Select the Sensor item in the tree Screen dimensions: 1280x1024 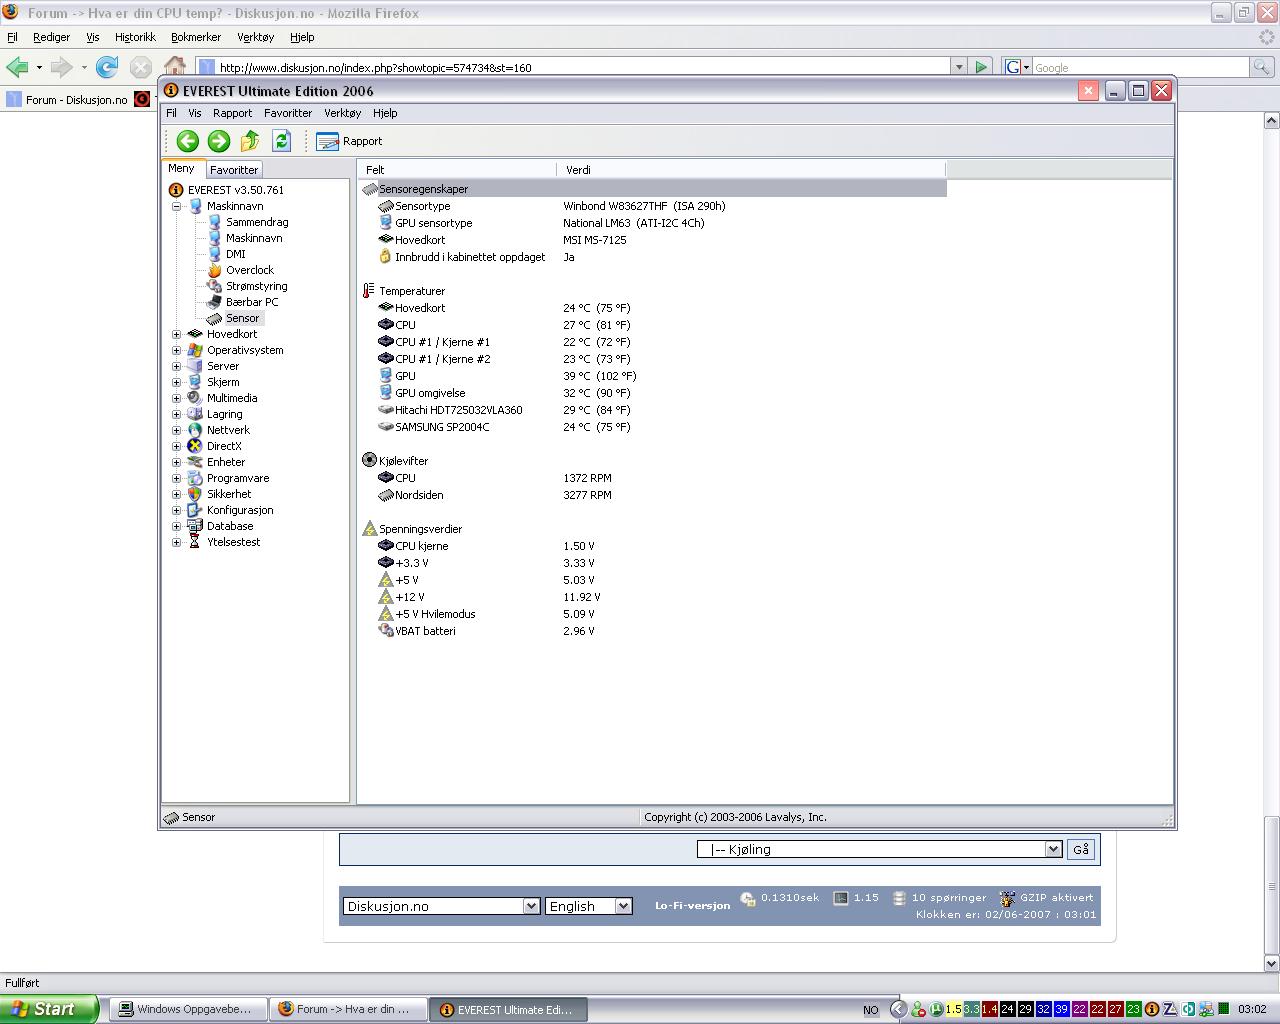click(x=242, y=318)
